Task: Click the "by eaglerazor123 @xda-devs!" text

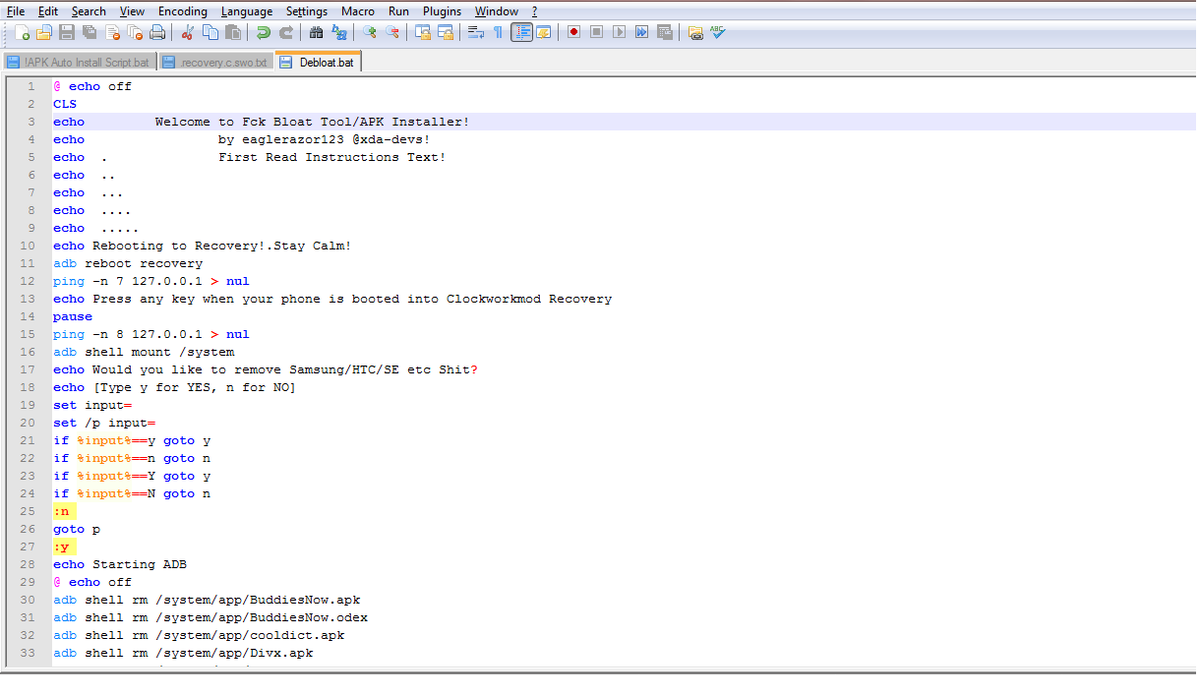Action: tap(324, 140)
